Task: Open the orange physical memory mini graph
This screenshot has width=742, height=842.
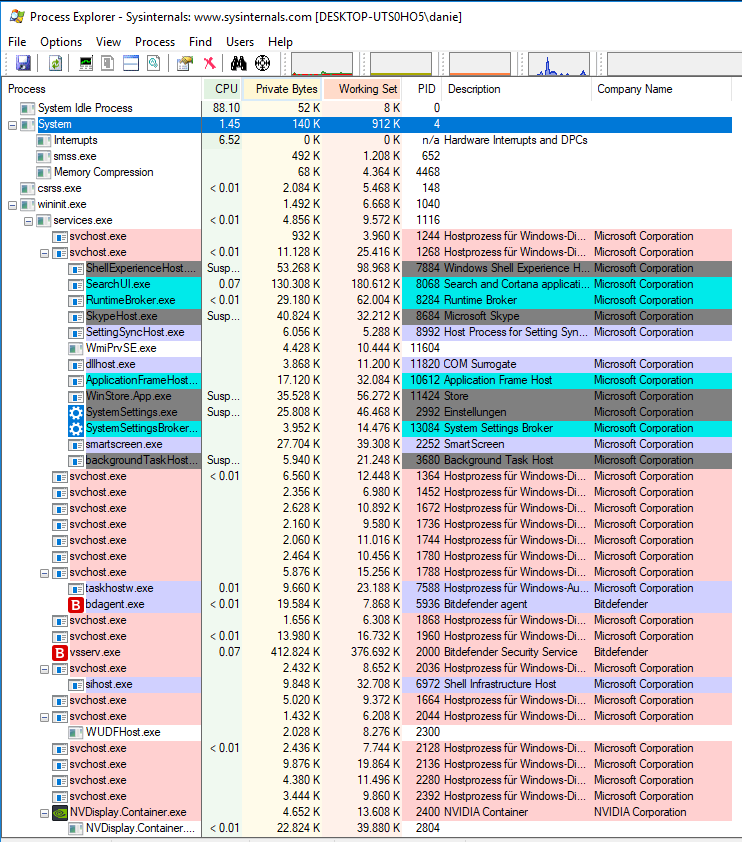Action: point(479,63)
